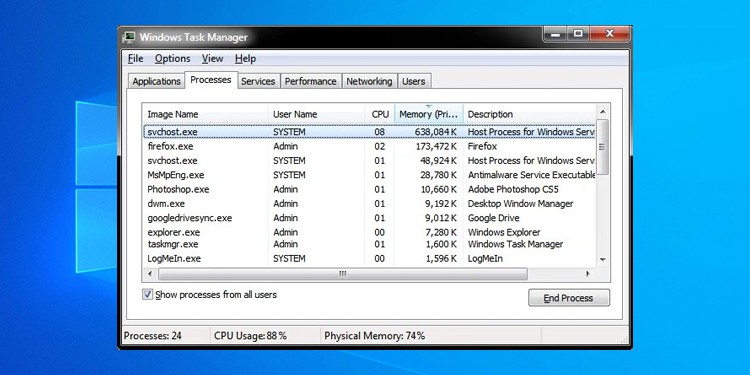Close the Windows Task Manager window
Screen dimensions: 750x375
tap(609, 34)
